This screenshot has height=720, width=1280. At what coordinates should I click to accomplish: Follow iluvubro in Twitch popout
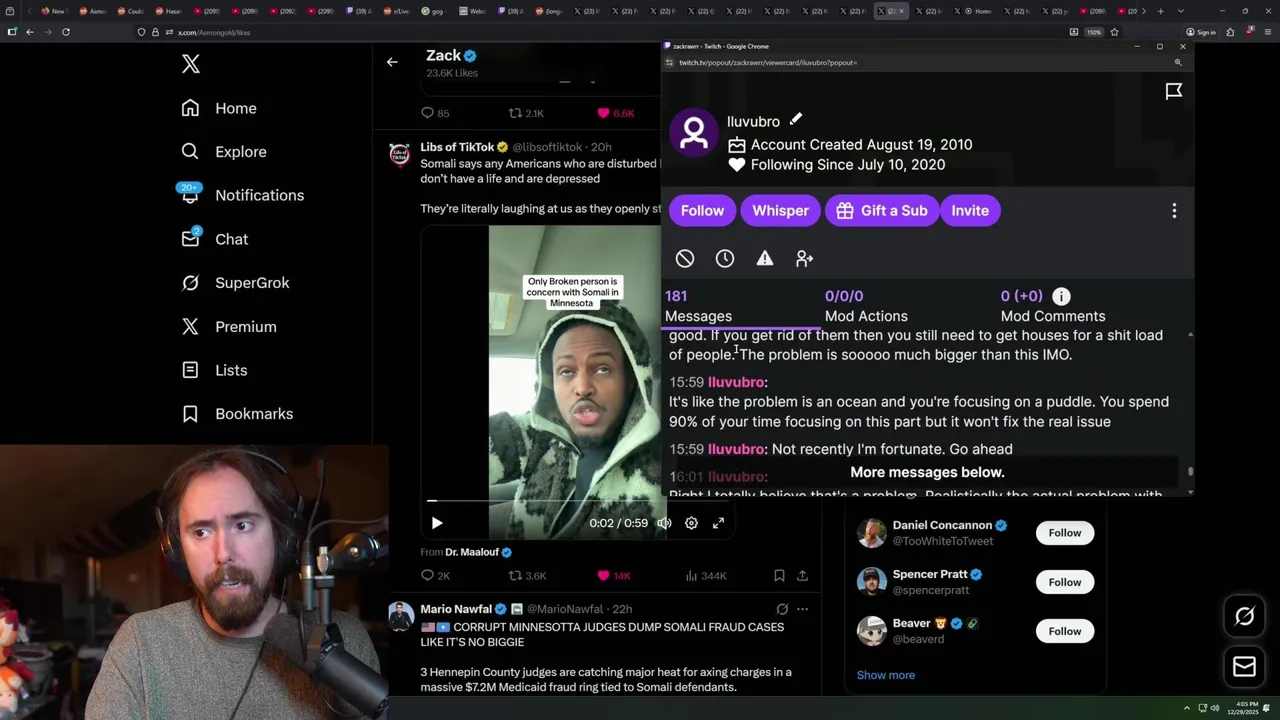tap(702, 210)
